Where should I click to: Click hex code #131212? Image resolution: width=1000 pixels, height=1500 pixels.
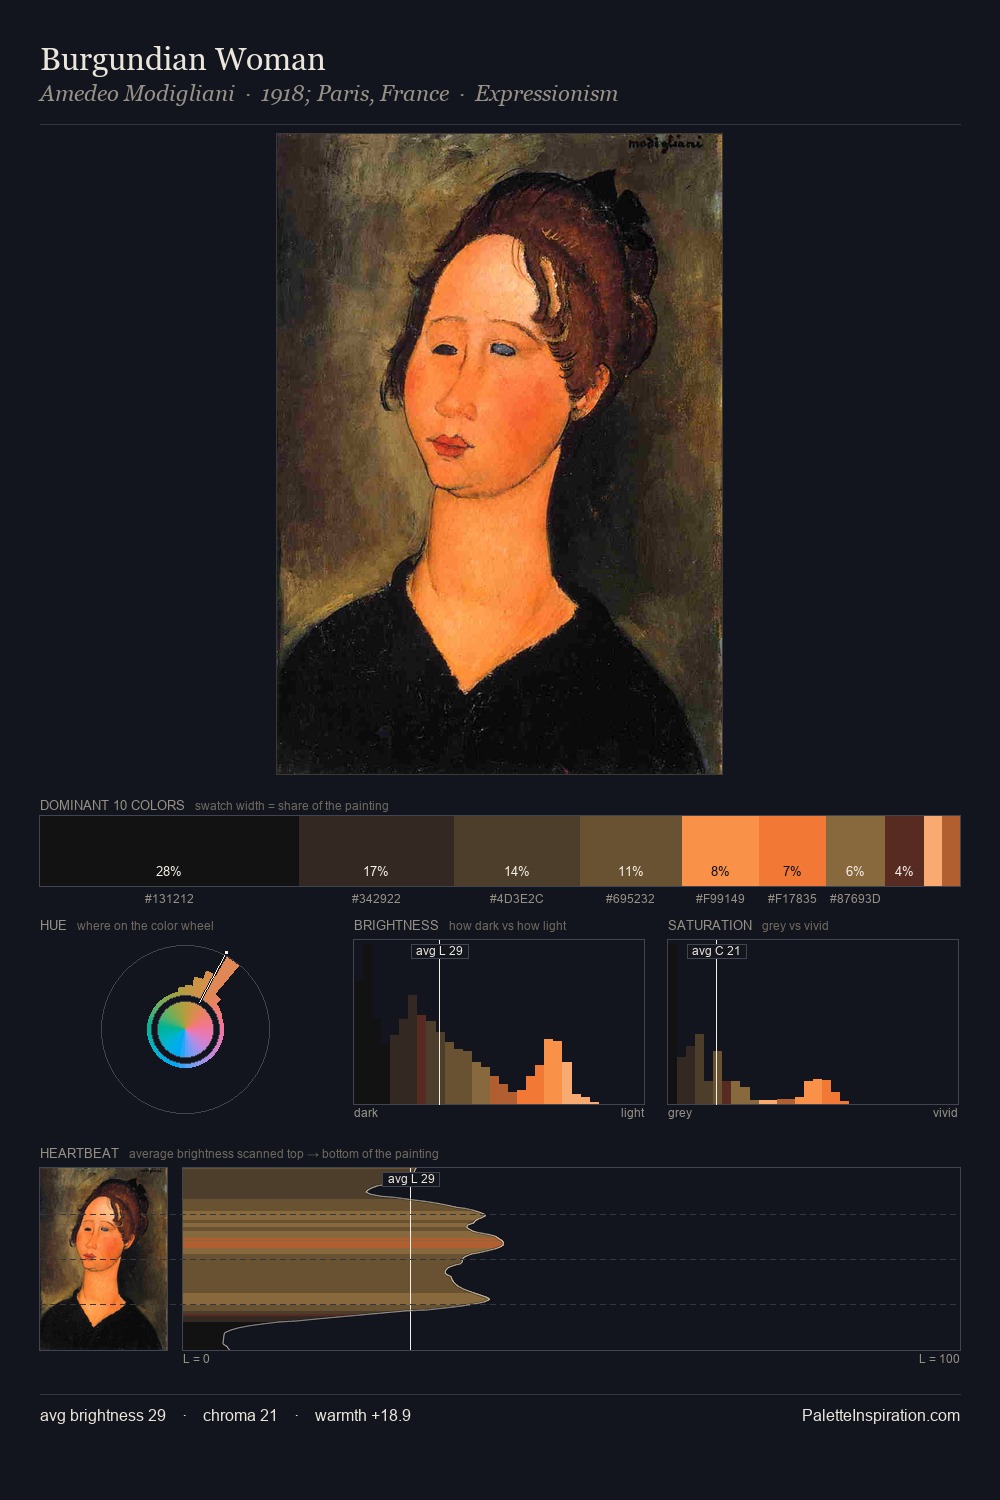click(169, 899)
